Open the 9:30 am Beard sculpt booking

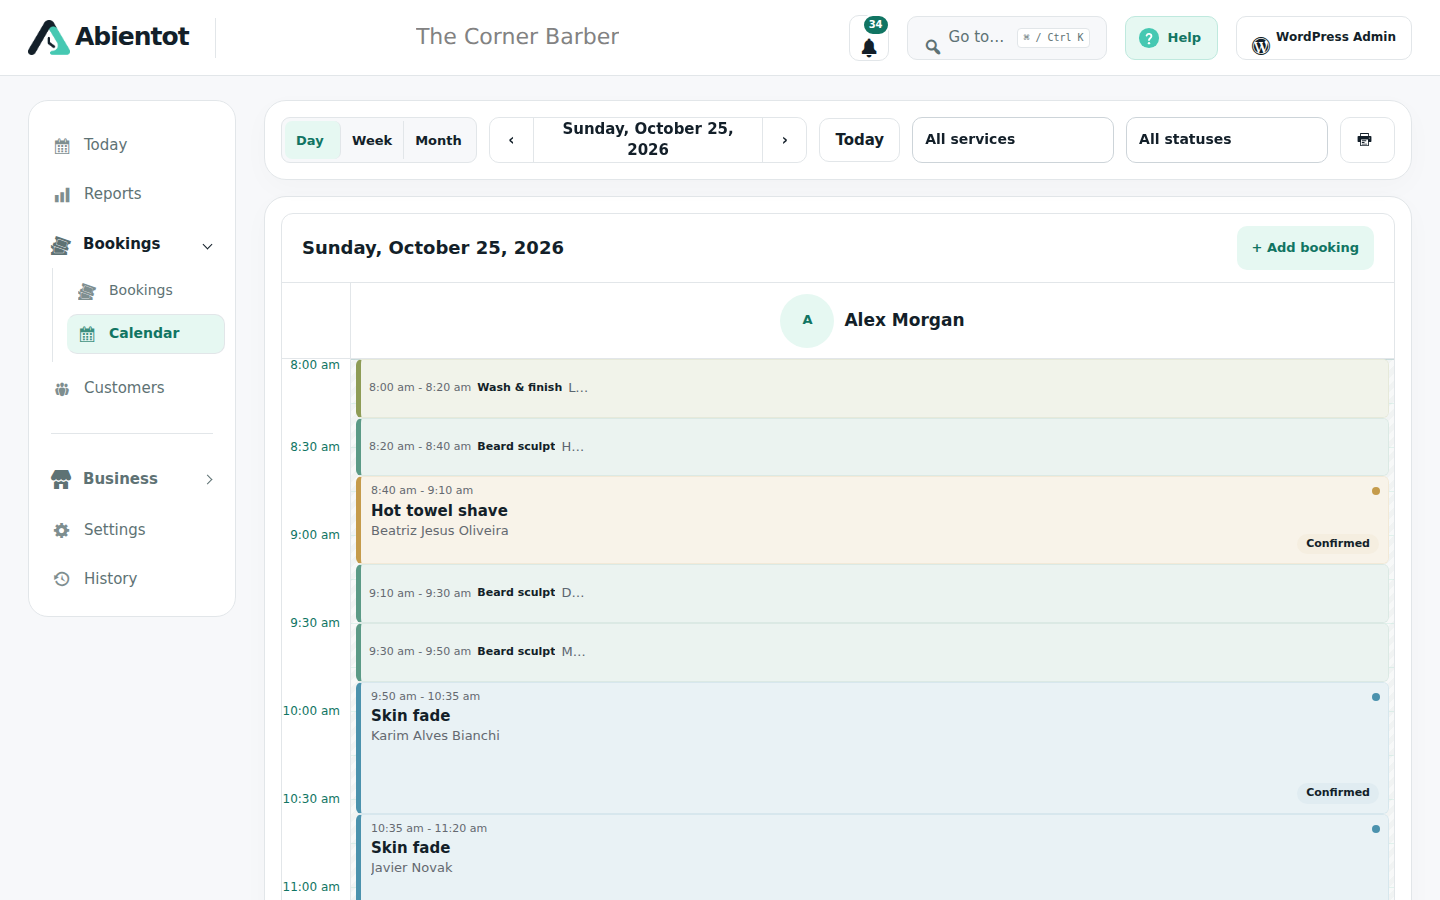(x=872, y=652)
